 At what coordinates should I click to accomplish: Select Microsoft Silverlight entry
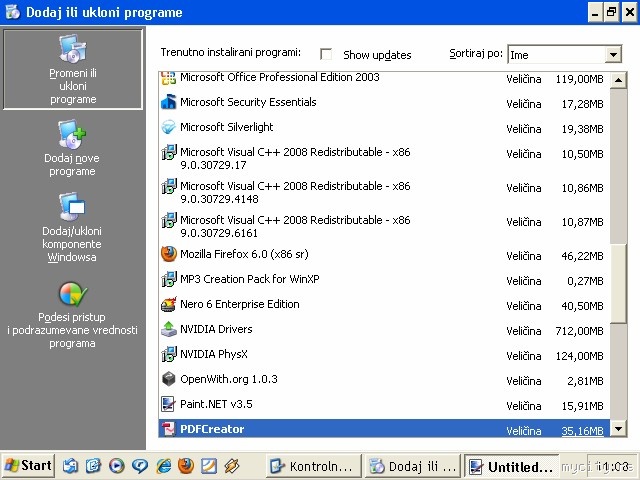227,127
